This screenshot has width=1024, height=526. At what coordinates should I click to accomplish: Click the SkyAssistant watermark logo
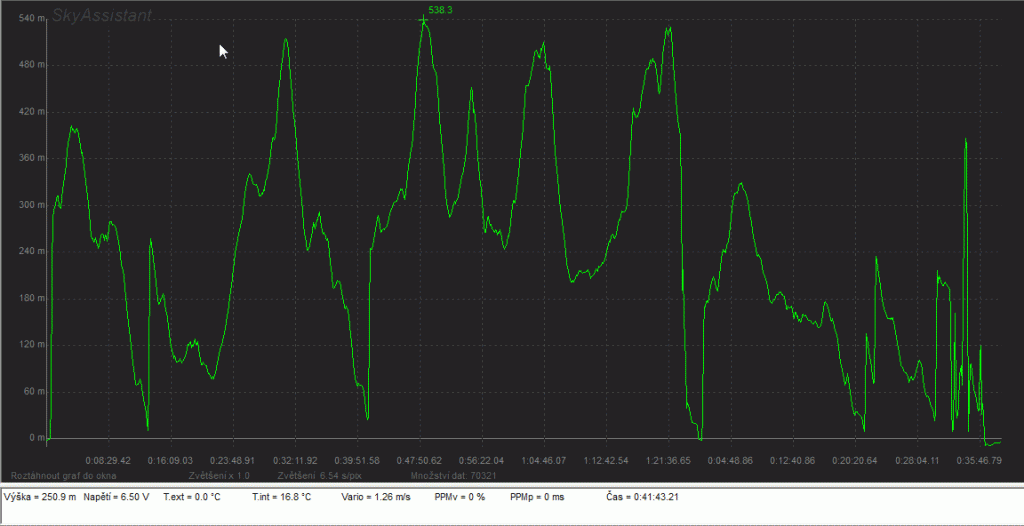coord(103,16)
